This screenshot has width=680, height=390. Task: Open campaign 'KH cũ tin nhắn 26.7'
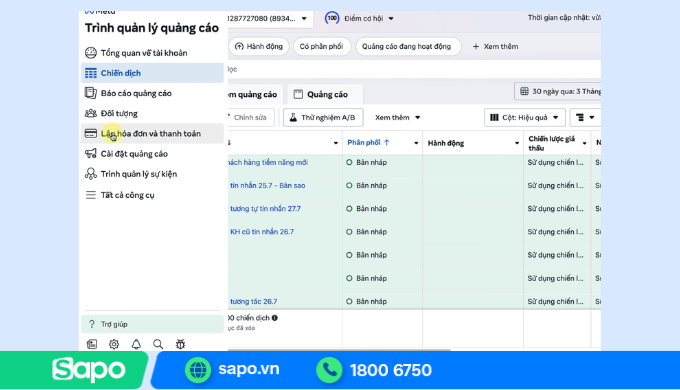tap(262, 232)
